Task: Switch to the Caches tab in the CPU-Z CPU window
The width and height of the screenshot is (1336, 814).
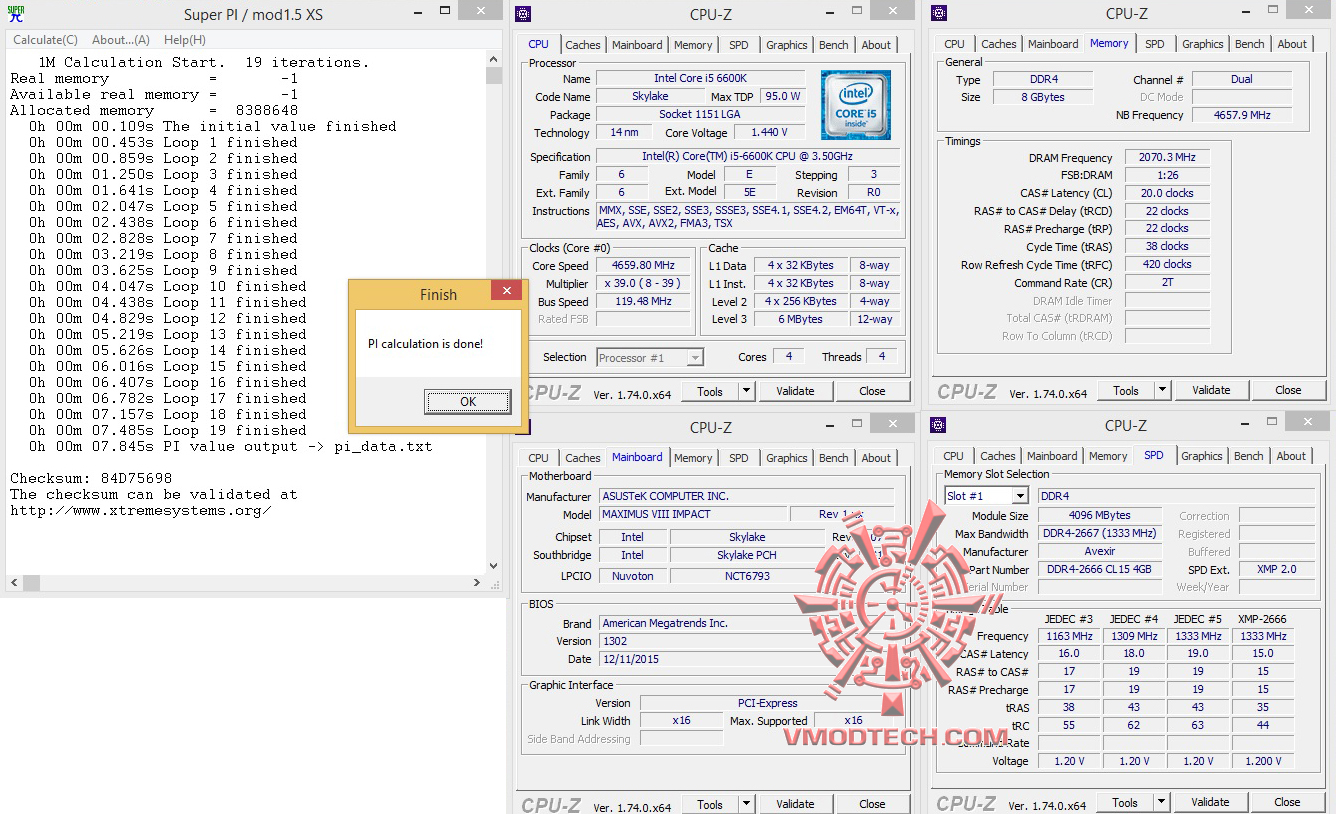Action: pos(583,45)
